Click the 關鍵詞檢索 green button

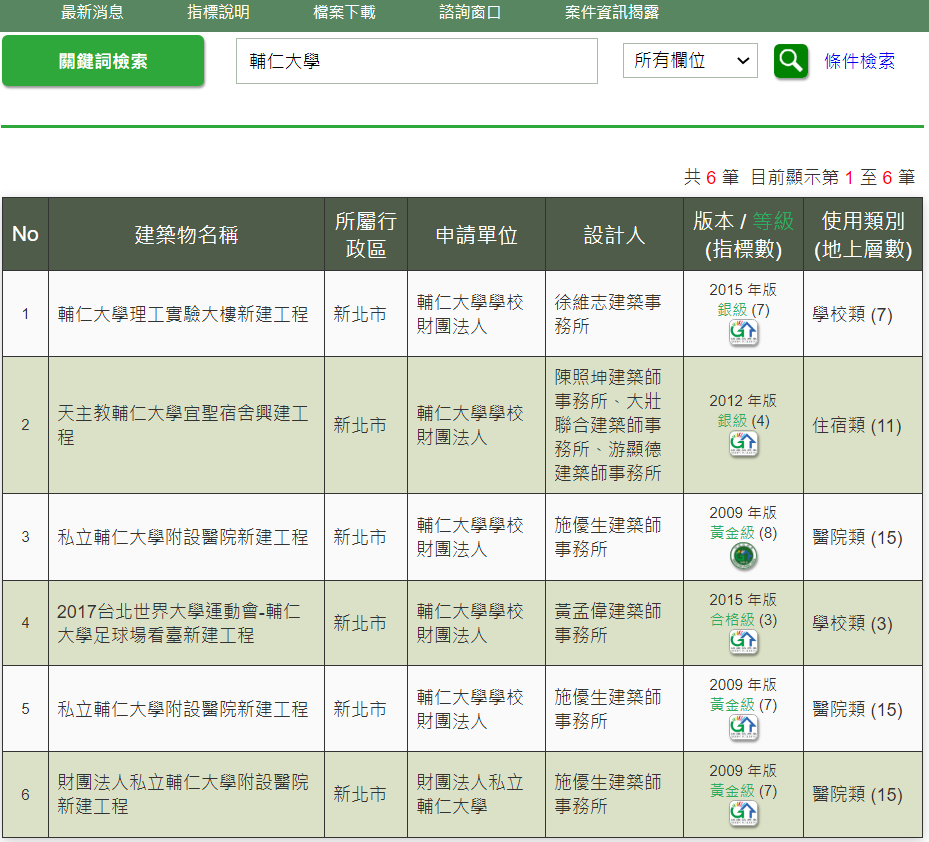pos(103,61)
